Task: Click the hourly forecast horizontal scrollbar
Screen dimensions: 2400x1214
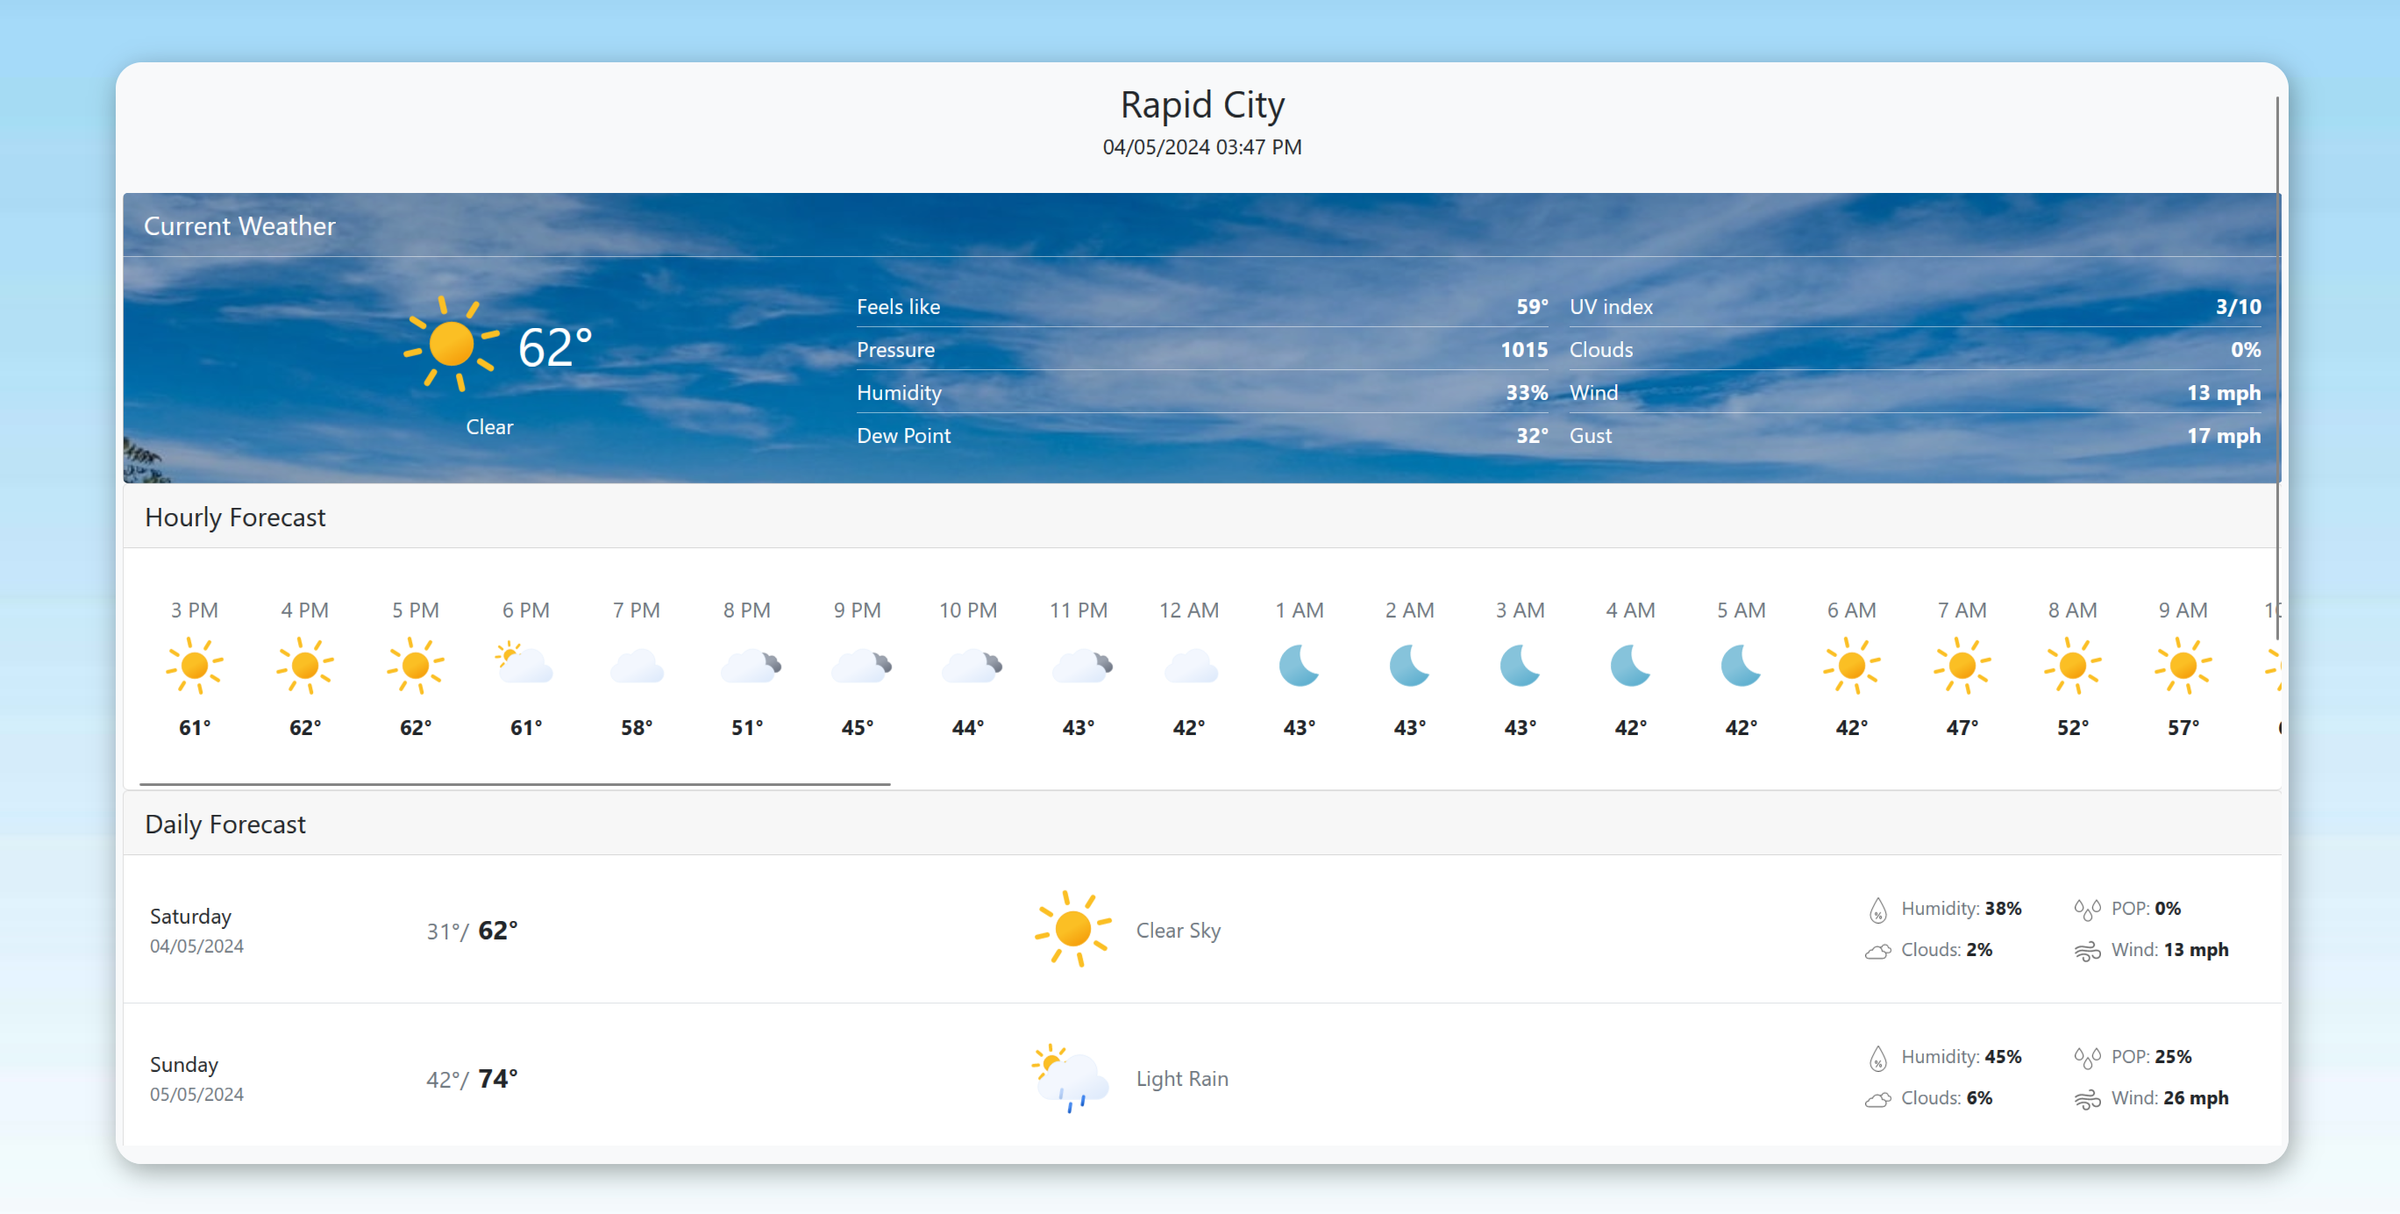Action: (x=515, y=784)
